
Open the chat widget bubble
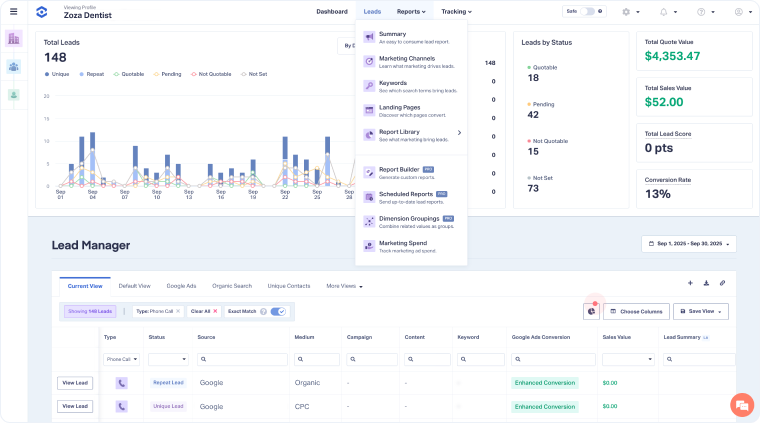pyautogui.click(x=741, y=404)
